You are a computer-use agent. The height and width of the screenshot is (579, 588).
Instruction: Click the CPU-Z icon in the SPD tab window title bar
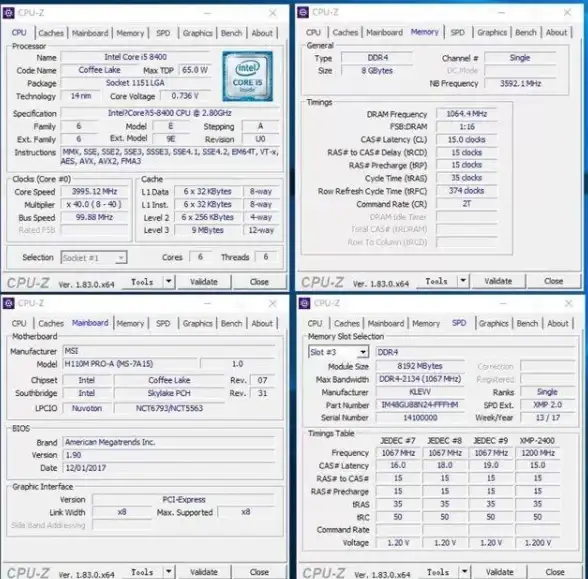pyautogui.click(x=304, y=303)
